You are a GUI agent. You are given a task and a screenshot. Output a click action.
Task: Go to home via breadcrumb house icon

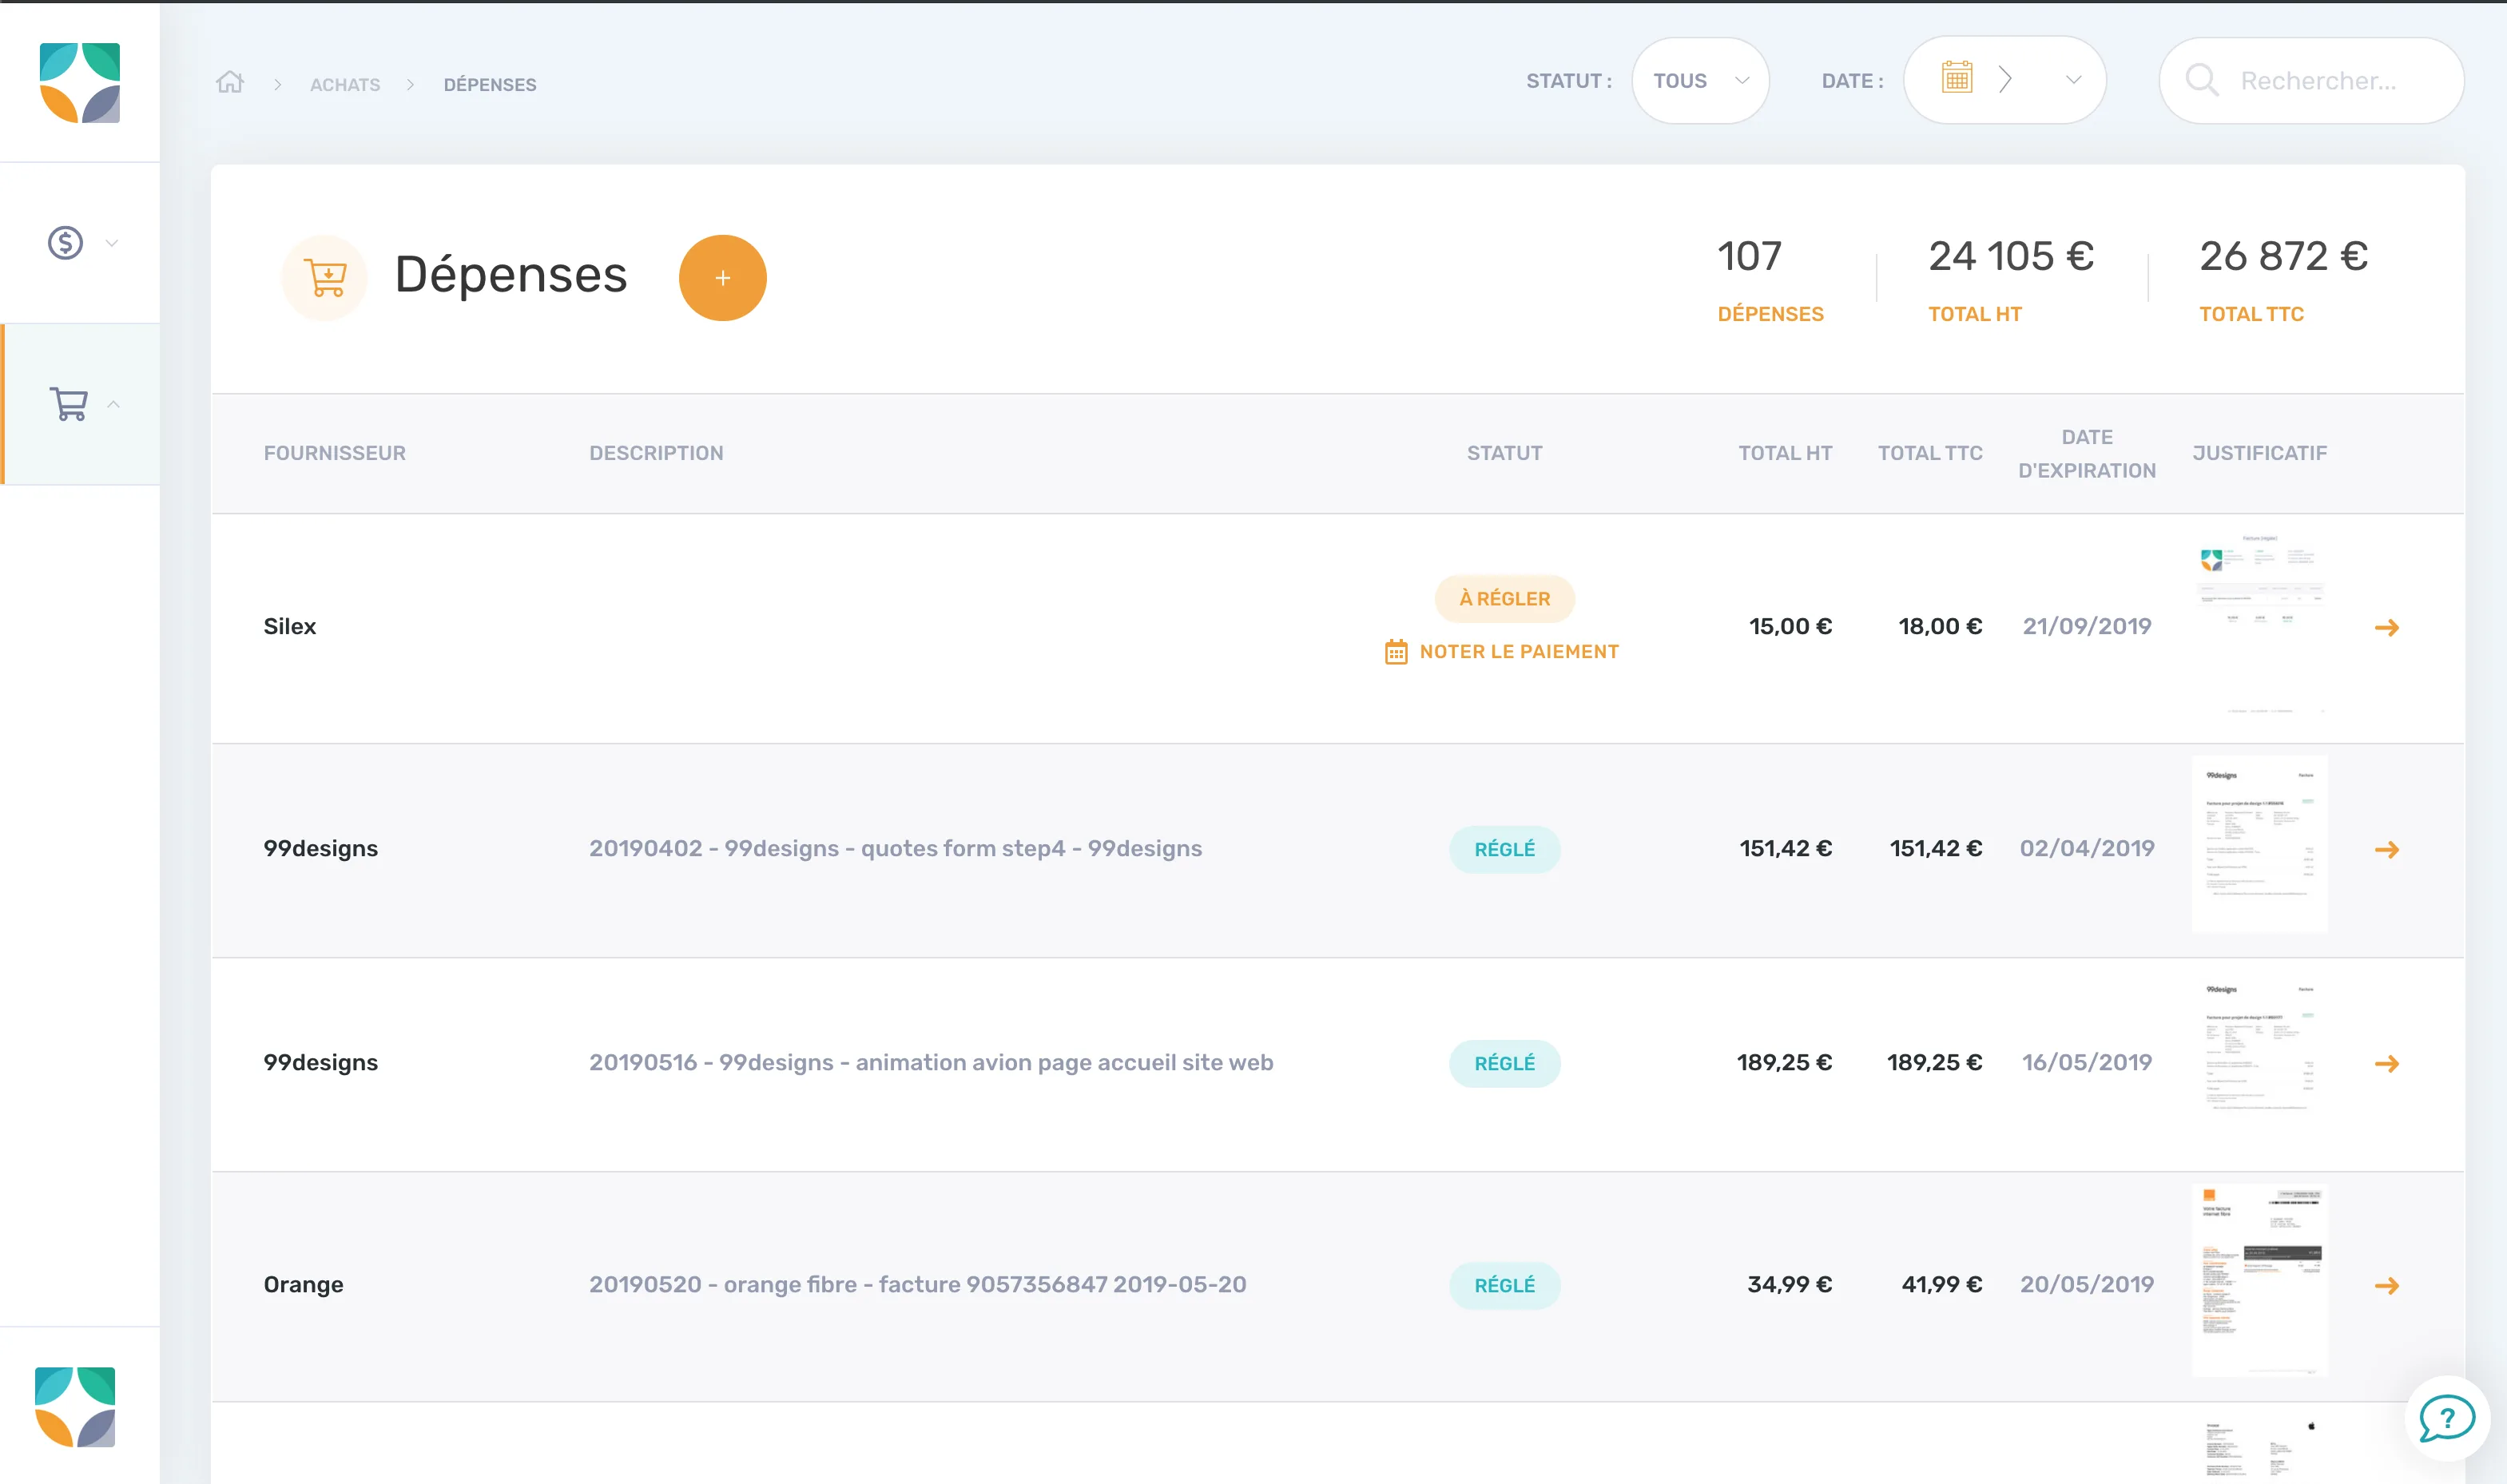[230, 82]
